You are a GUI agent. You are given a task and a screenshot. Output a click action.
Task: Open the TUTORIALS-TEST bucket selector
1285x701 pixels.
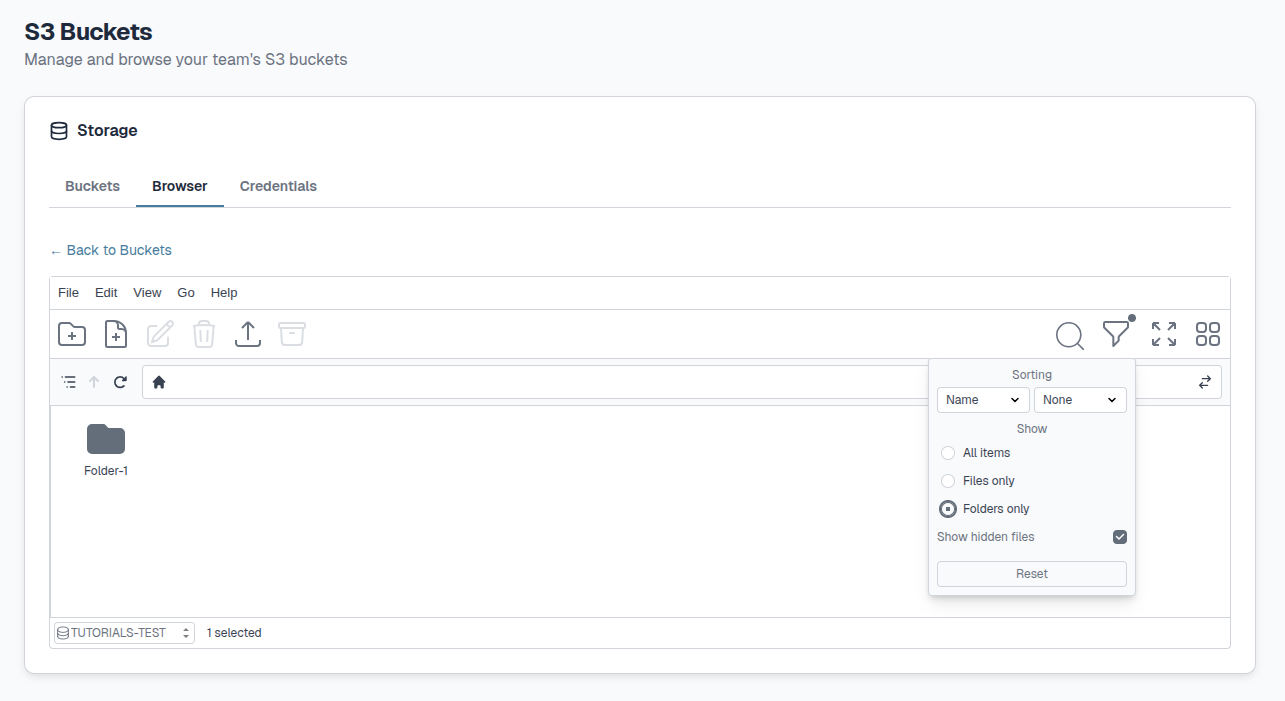click(124, 633)
